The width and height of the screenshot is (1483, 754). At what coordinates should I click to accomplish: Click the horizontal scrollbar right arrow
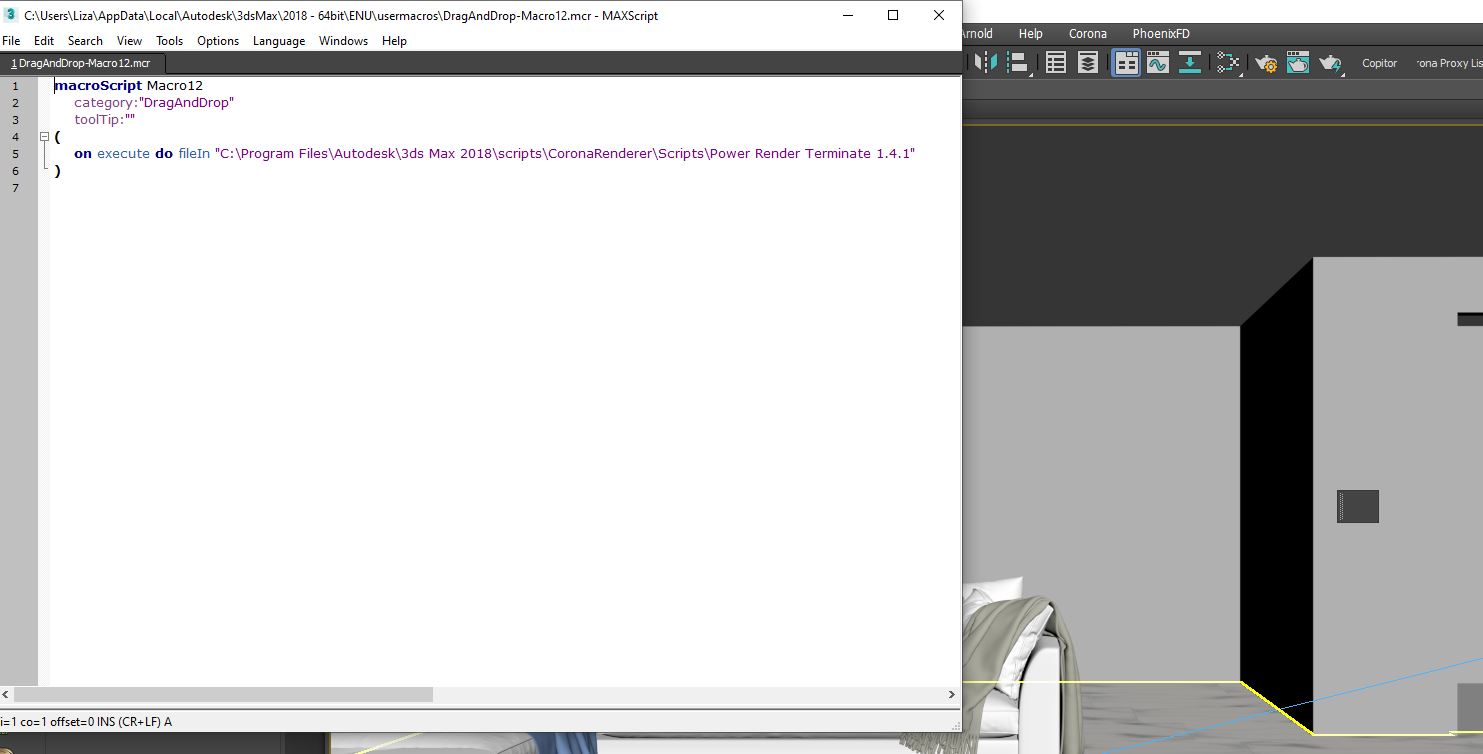pyautogui.click(x=951, y=694)
